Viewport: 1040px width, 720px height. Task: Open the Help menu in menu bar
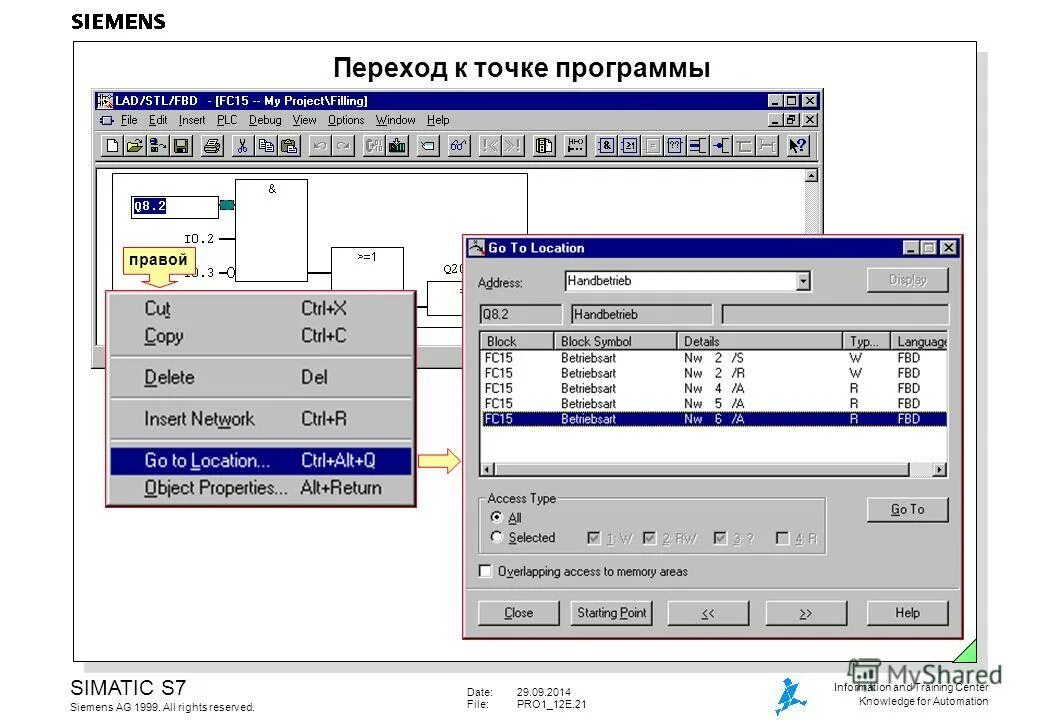click(438, 120)
